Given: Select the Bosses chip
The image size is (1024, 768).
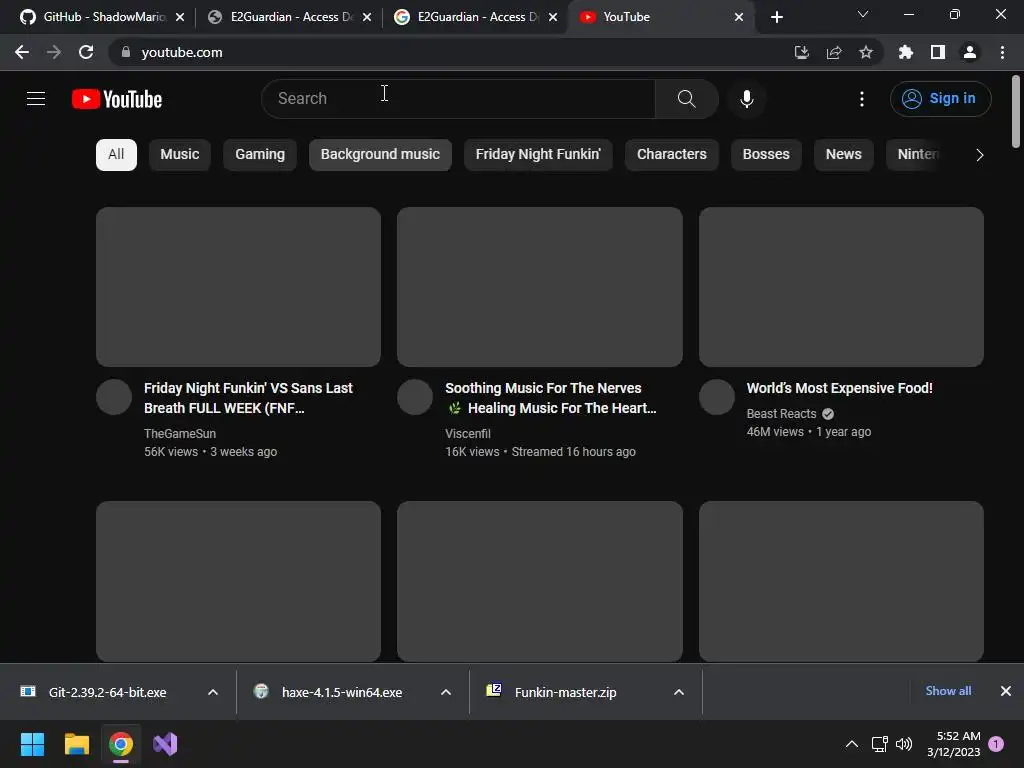Looking at the screenshot, I should click(x=766, y=155).
